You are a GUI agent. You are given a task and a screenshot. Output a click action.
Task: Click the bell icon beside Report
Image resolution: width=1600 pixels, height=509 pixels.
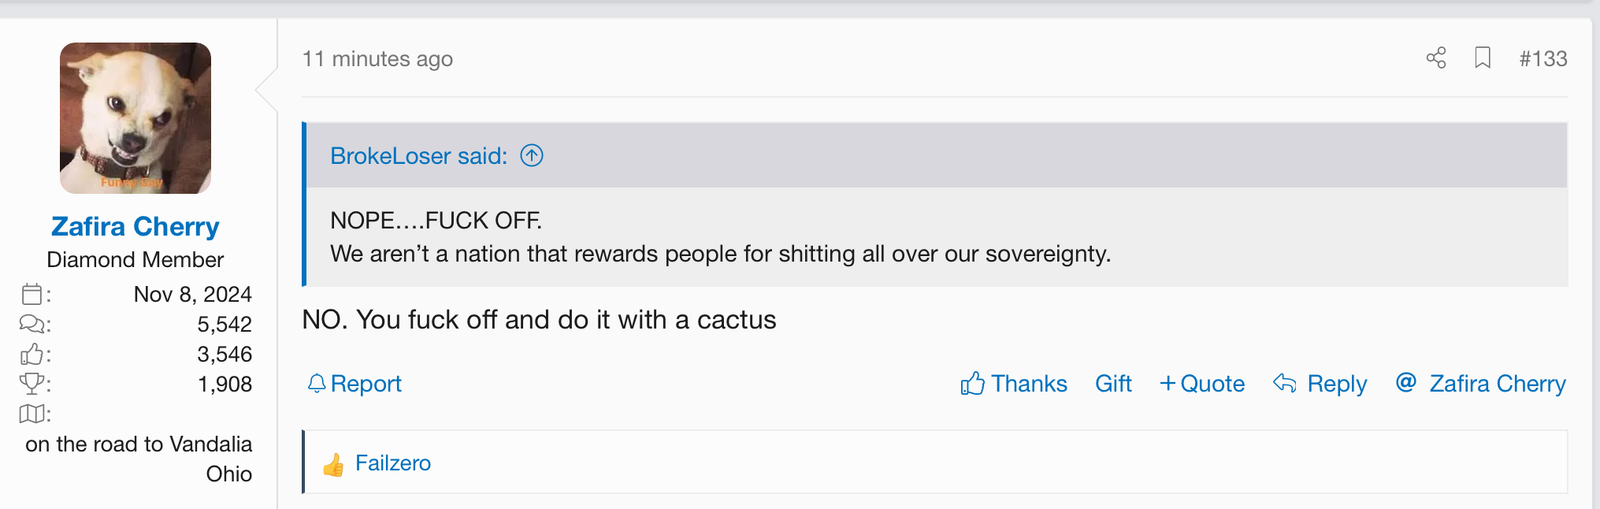click(316, 384)
